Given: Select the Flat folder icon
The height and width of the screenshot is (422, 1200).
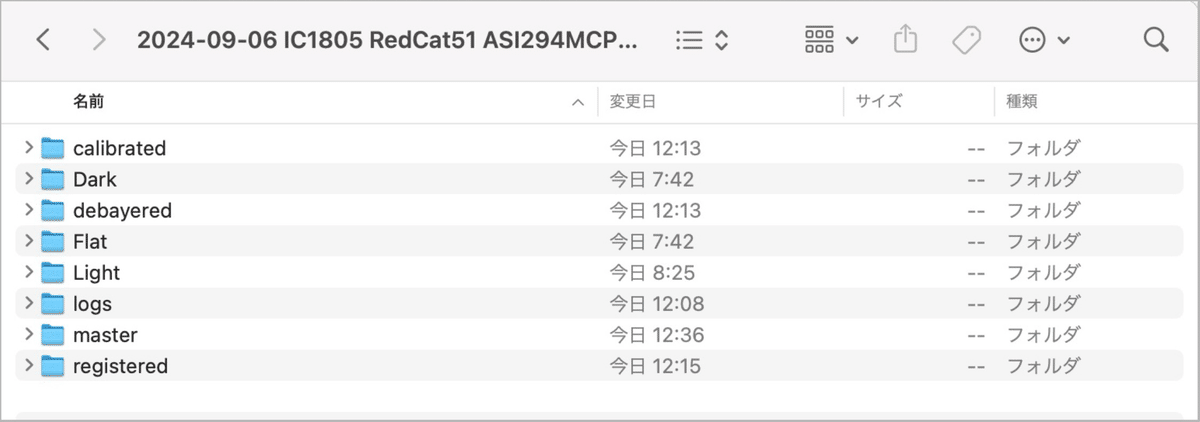Looking at the screenshot, I should click(53, 242).
